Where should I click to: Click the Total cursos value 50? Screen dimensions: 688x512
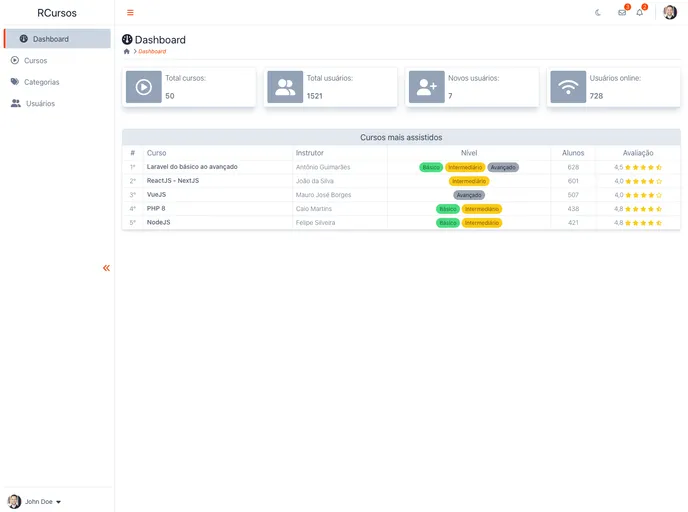tap(170, 96)
